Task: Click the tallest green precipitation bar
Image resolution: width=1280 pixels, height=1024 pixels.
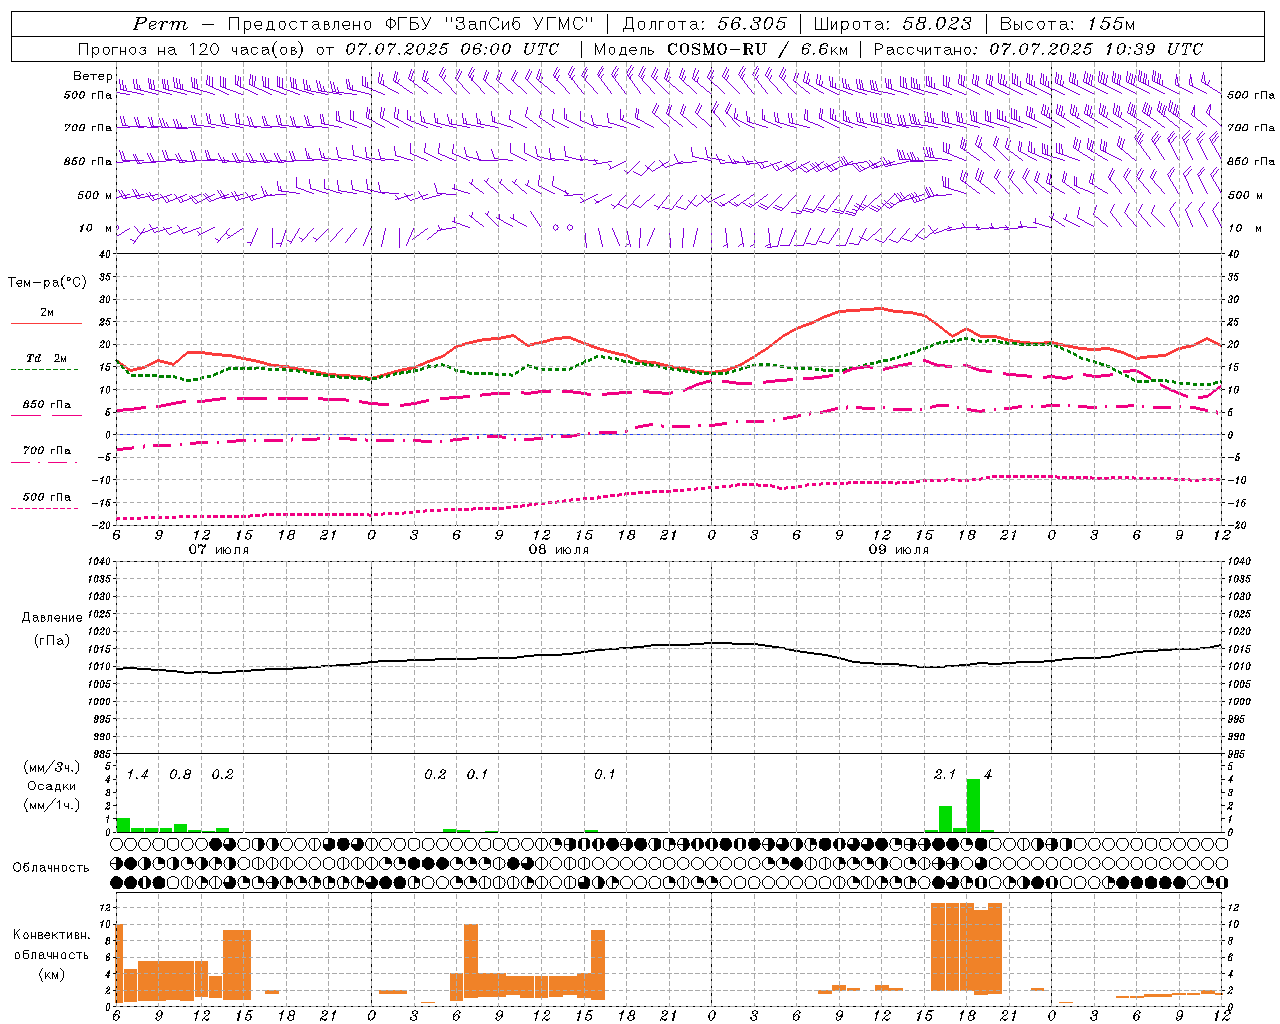Action: (x=973, y=805)
